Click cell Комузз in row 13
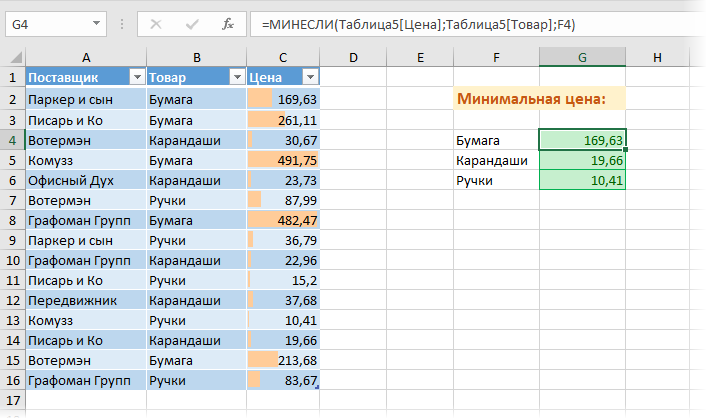The width and height of the screenshot is (707, 419). pyautogui.click(x=86, y=321)
